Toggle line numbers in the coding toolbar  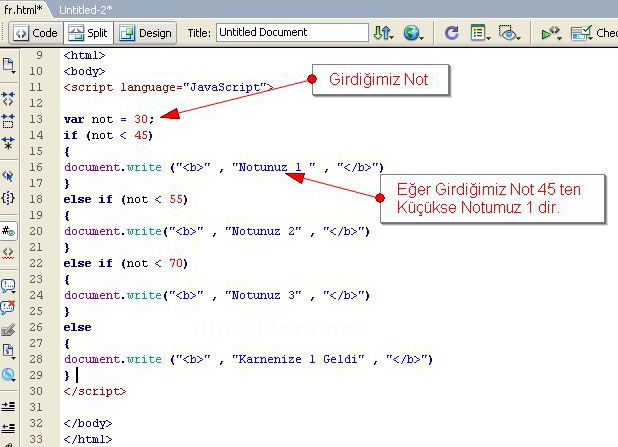[x=9, y=230]
